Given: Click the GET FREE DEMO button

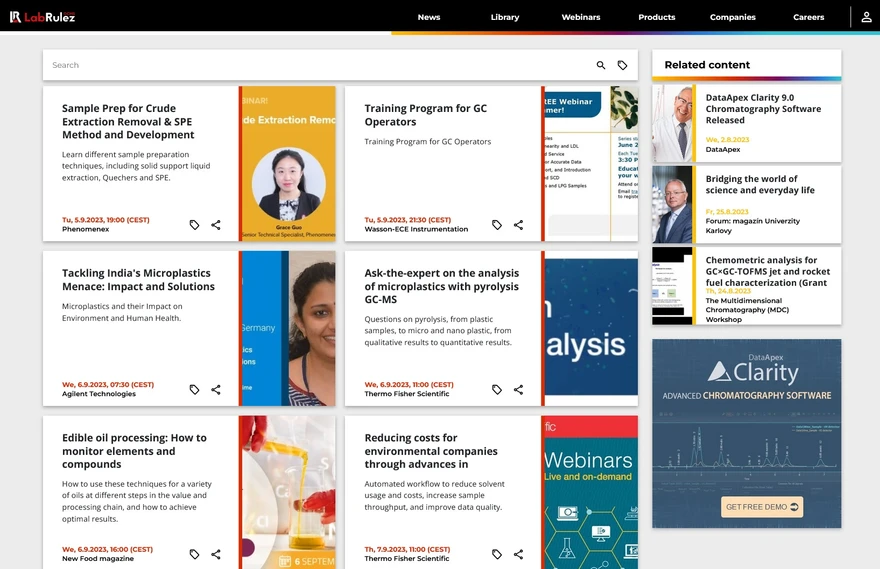Looking at the screenshot, I should [762, 507].
